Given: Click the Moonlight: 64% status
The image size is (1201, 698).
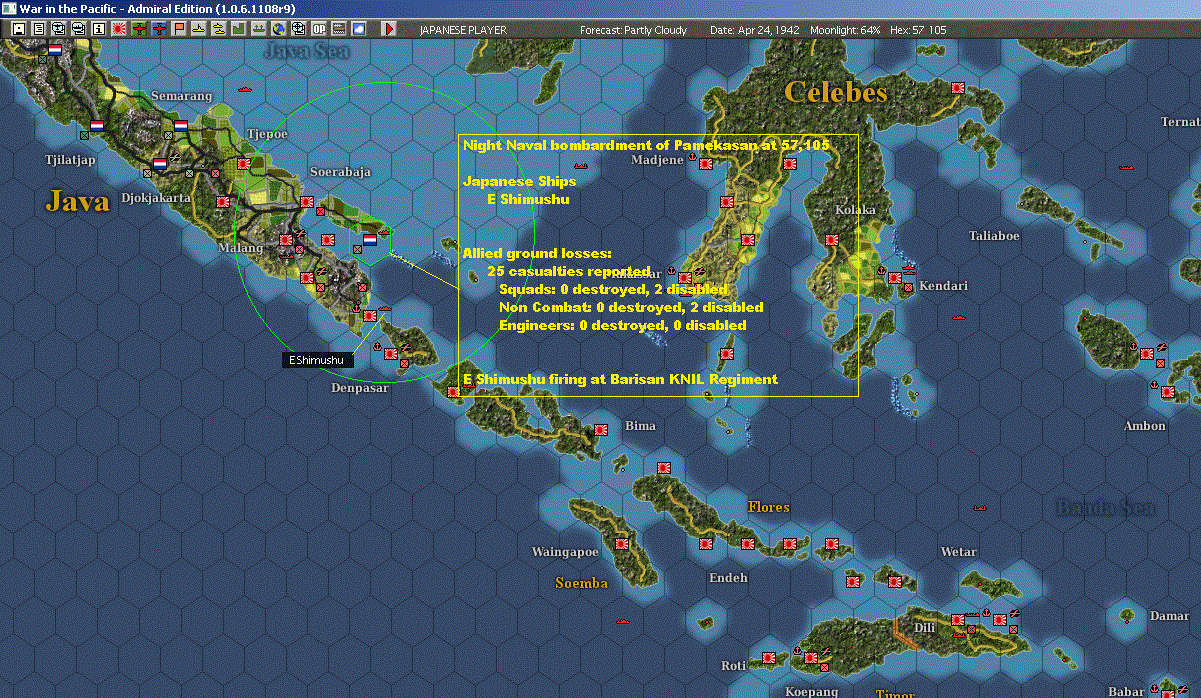Looking at the screenshot, I should (845, 30).
